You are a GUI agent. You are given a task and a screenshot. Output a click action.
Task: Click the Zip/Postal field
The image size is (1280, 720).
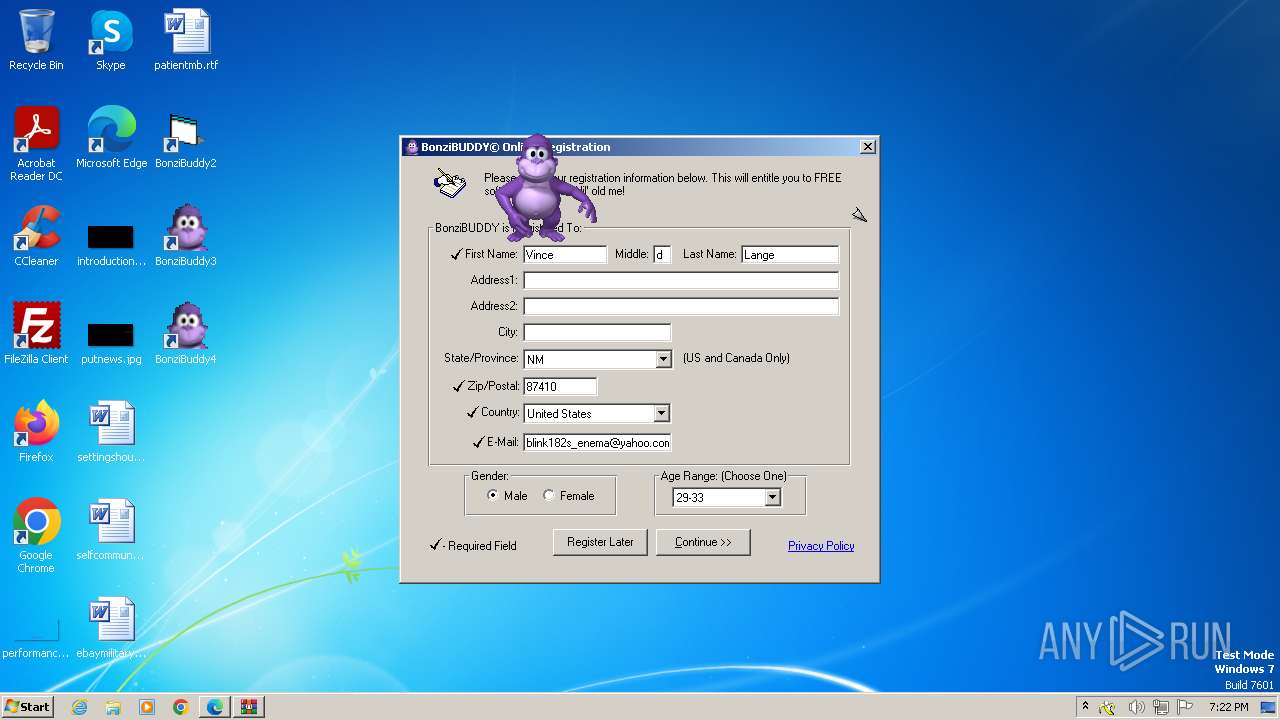[x=560, y=386]
